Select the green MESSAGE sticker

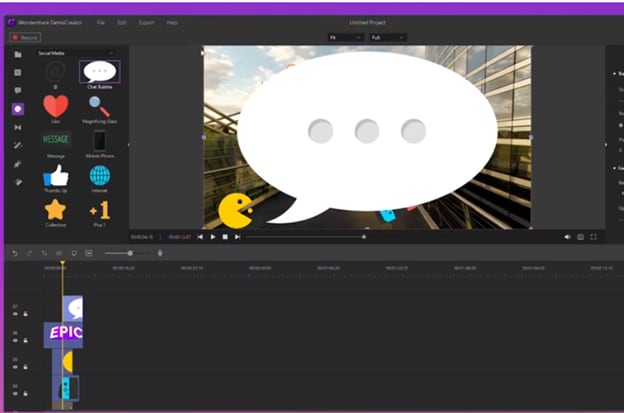pyautogui.click(x=56, y=139)
